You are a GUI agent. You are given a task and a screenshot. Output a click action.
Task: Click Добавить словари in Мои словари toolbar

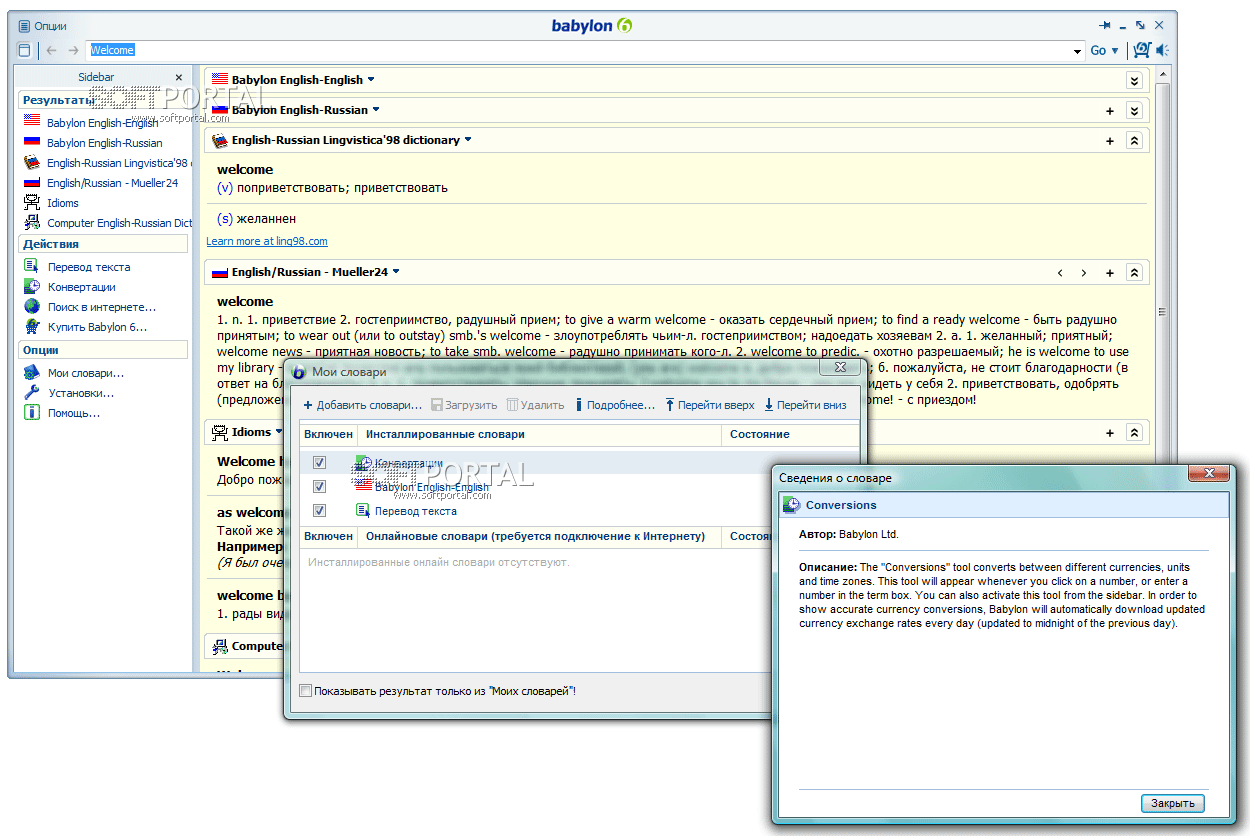(363, 405)
